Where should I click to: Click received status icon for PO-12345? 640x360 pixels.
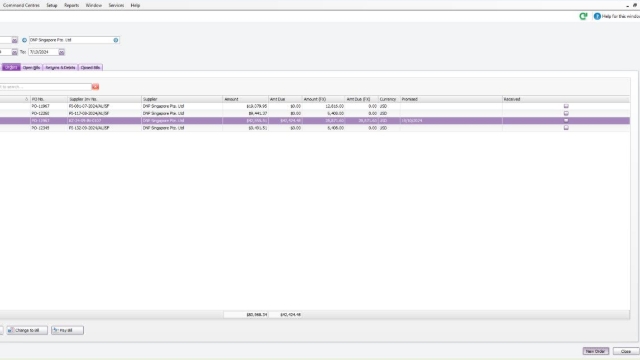[x=566, y=128]
